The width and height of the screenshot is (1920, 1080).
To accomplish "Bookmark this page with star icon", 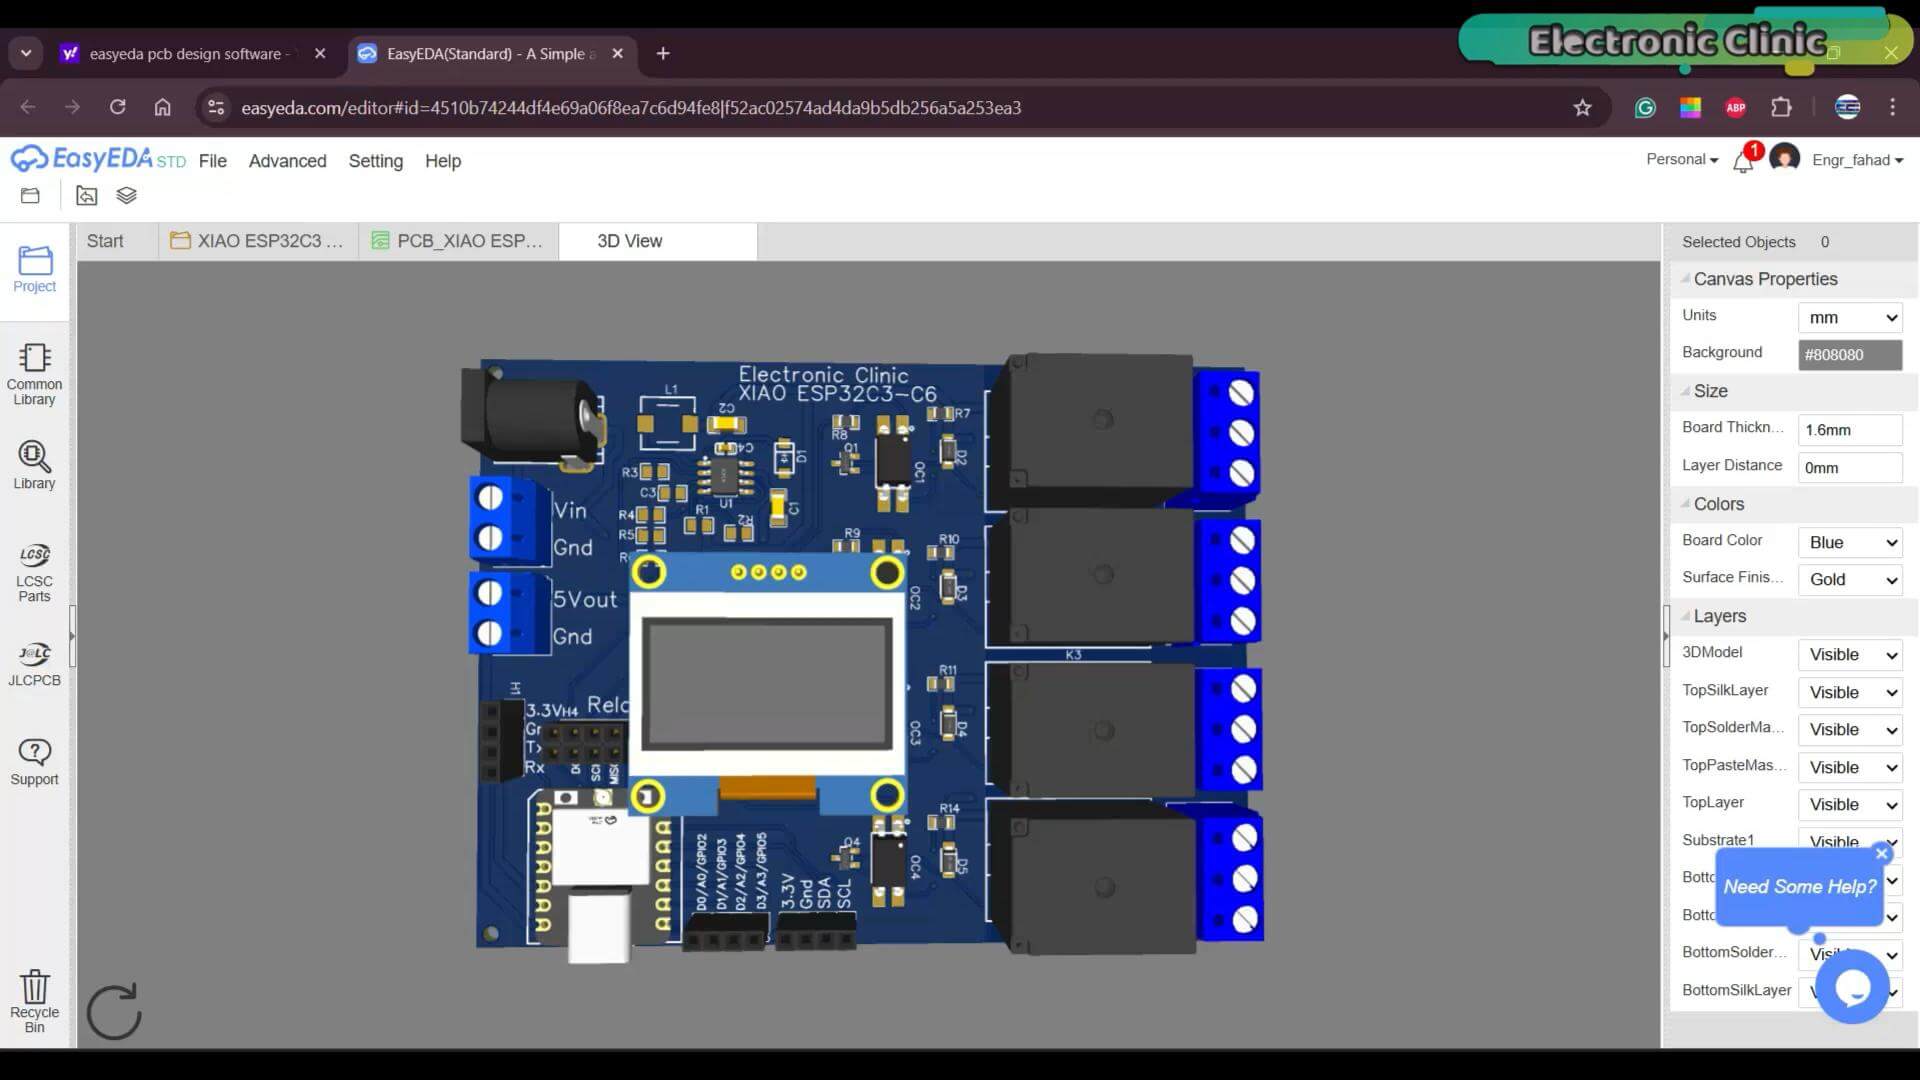I will [1582, 108].
